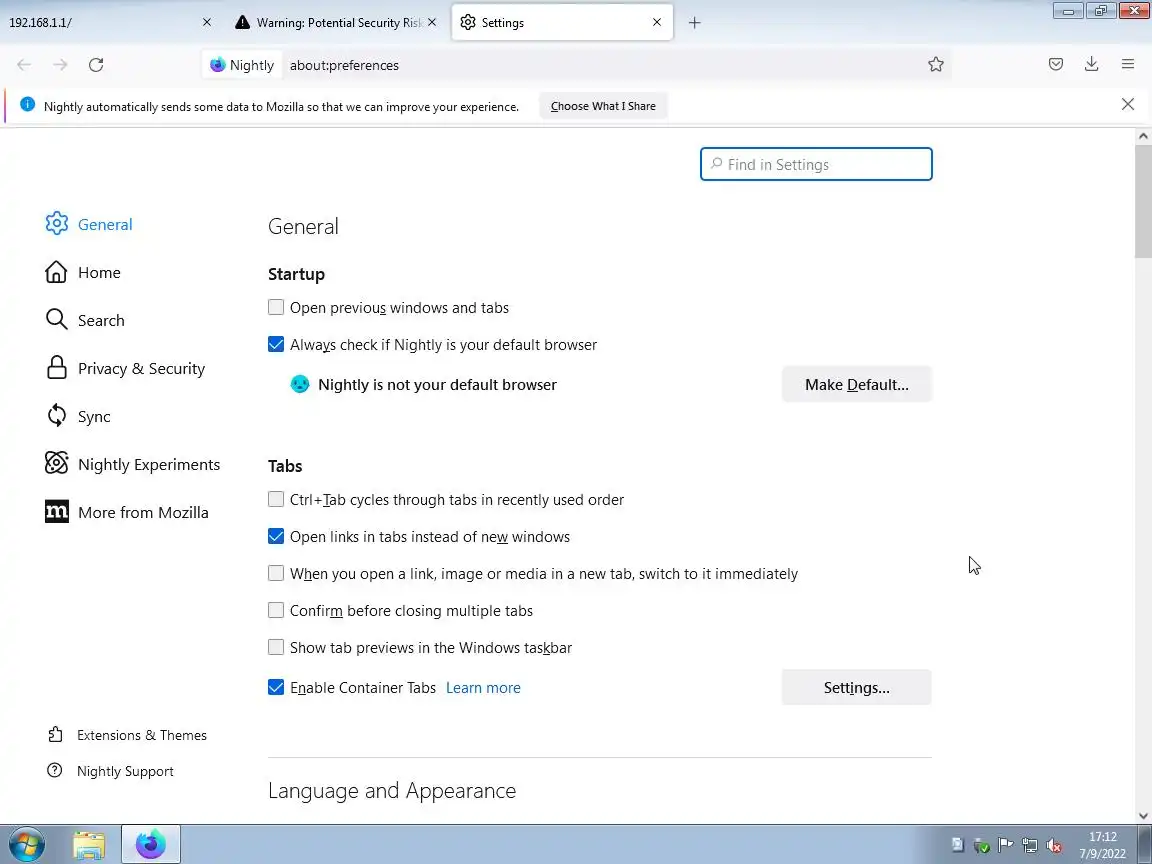Click the taskbar clock showing 17:12
Screen dimensions: 1152x864
tap(1103, 837)
